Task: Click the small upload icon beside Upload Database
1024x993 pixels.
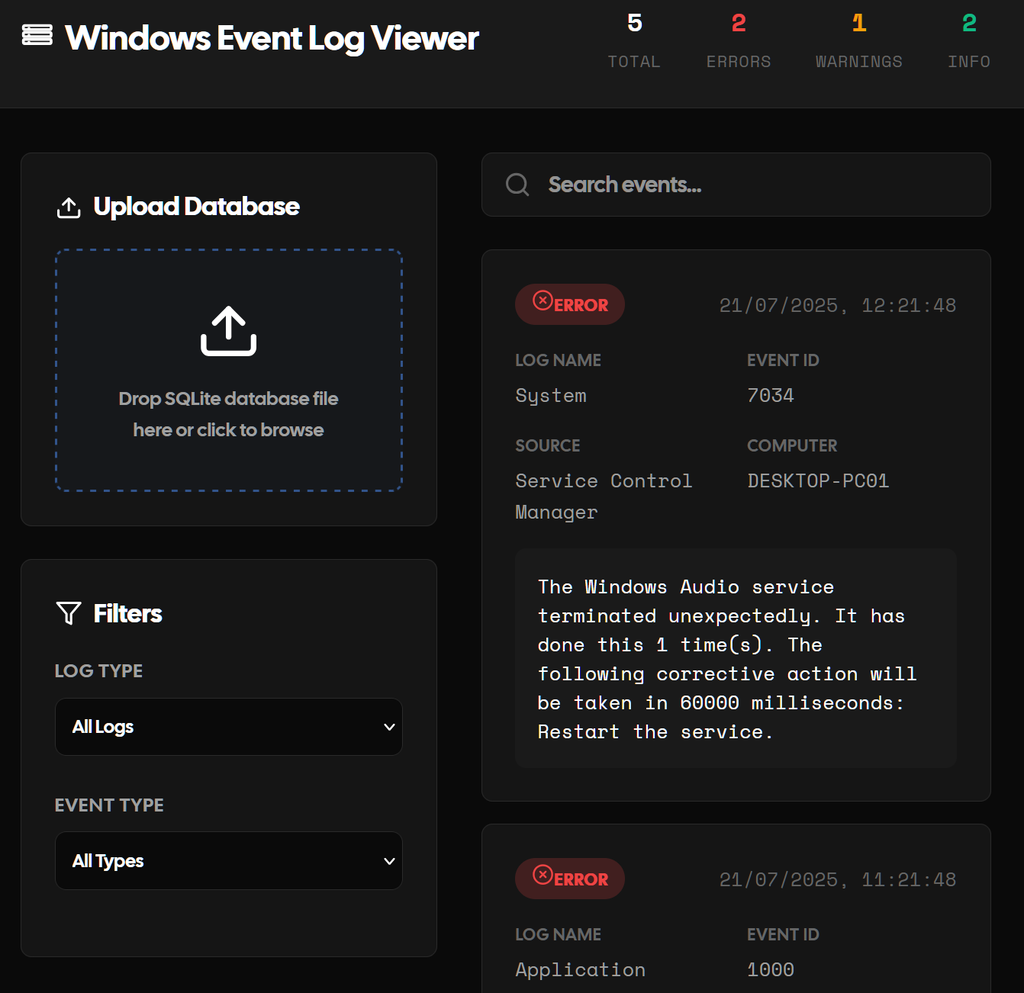Action: click(x=69, y=208)
